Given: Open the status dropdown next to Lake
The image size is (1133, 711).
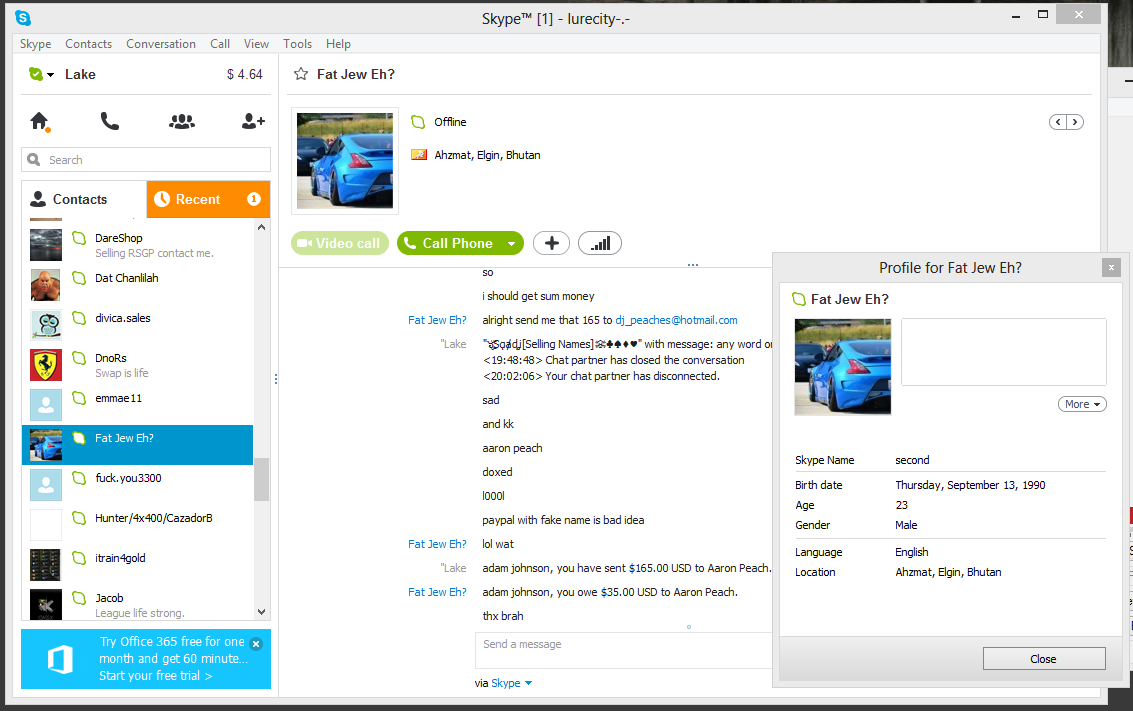Looking at the screenshot, I should [51, 75].
